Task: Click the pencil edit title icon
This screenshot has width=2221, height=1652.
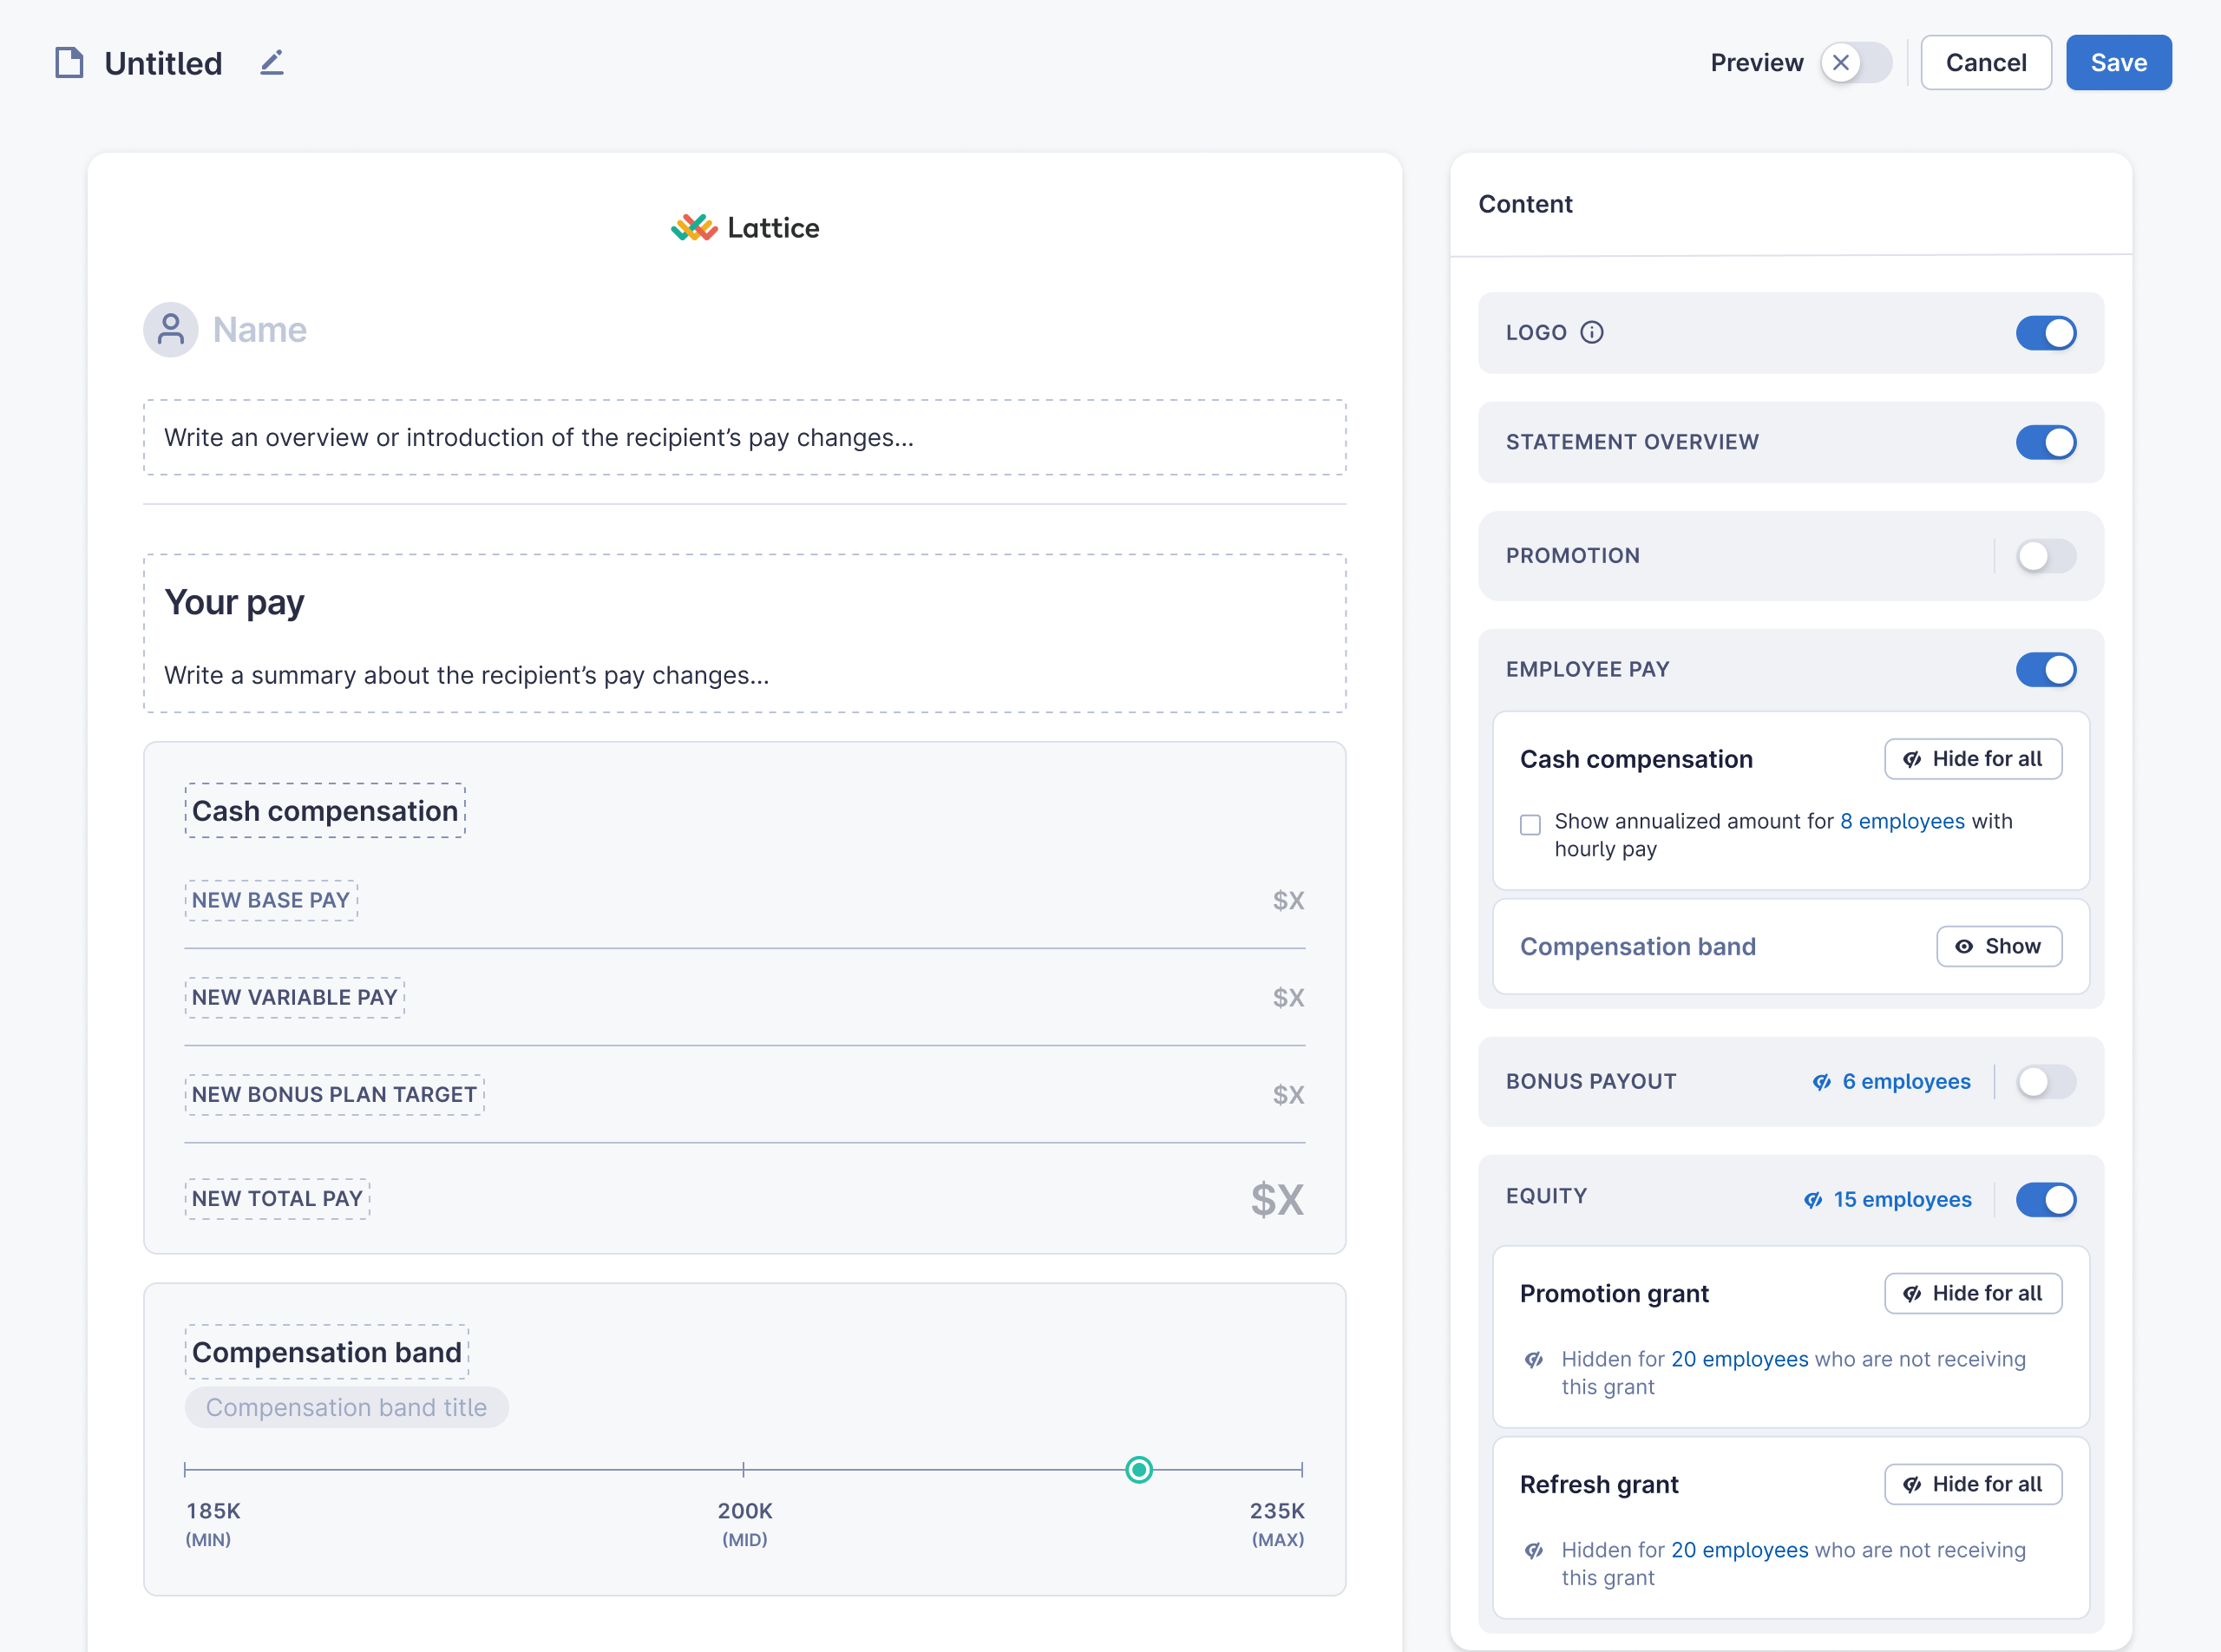Action: (x=272, y=63)
